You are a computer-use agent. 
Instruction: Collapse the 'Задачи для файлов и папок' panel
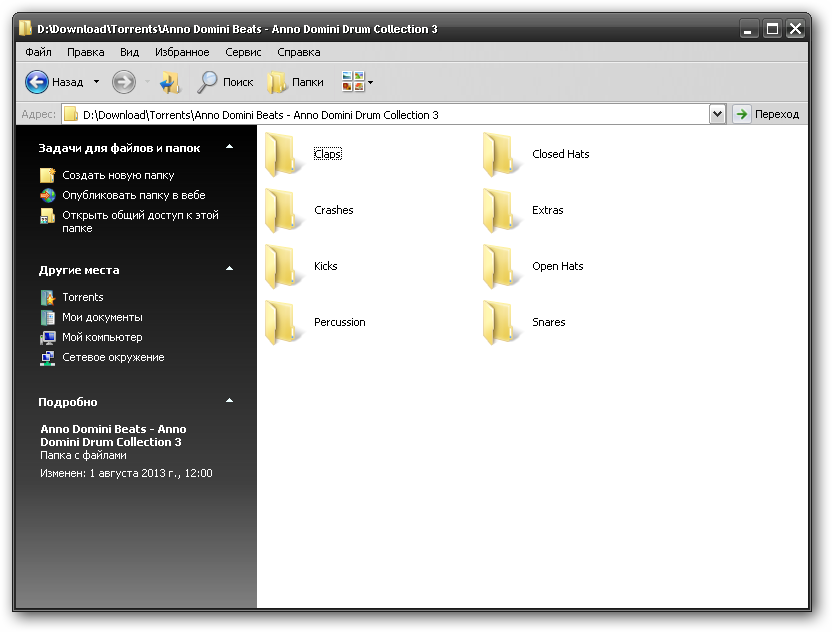coord(229,148)
